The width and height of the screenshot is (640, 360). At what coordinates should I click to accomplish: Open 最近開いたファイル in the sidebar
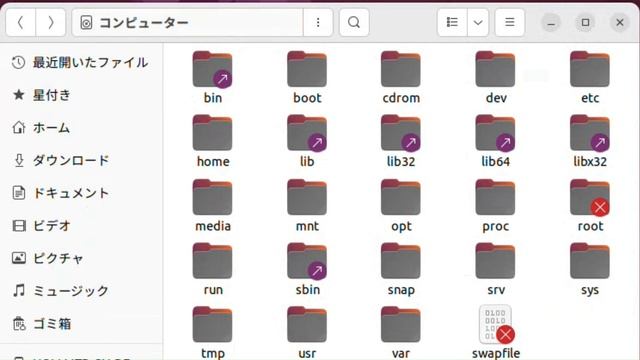pos(81,62)
